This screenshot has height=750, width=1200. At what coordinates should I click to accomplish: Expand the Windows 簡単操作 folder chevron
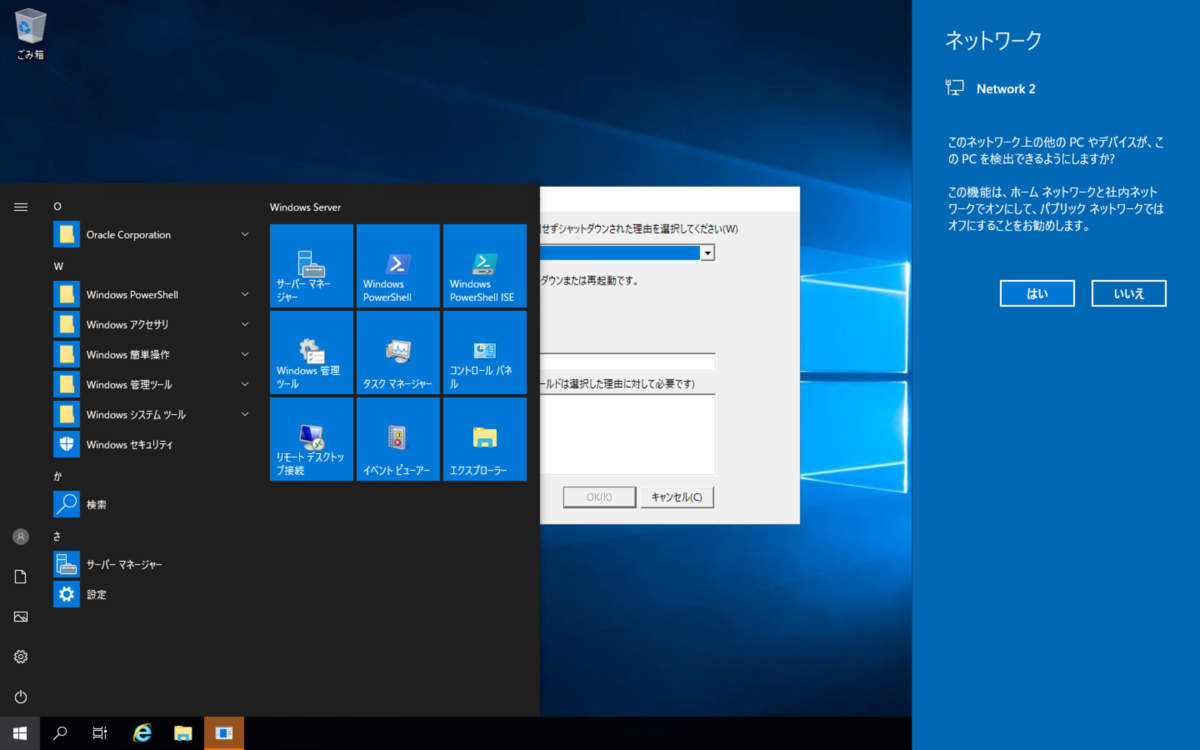point(245,355)
